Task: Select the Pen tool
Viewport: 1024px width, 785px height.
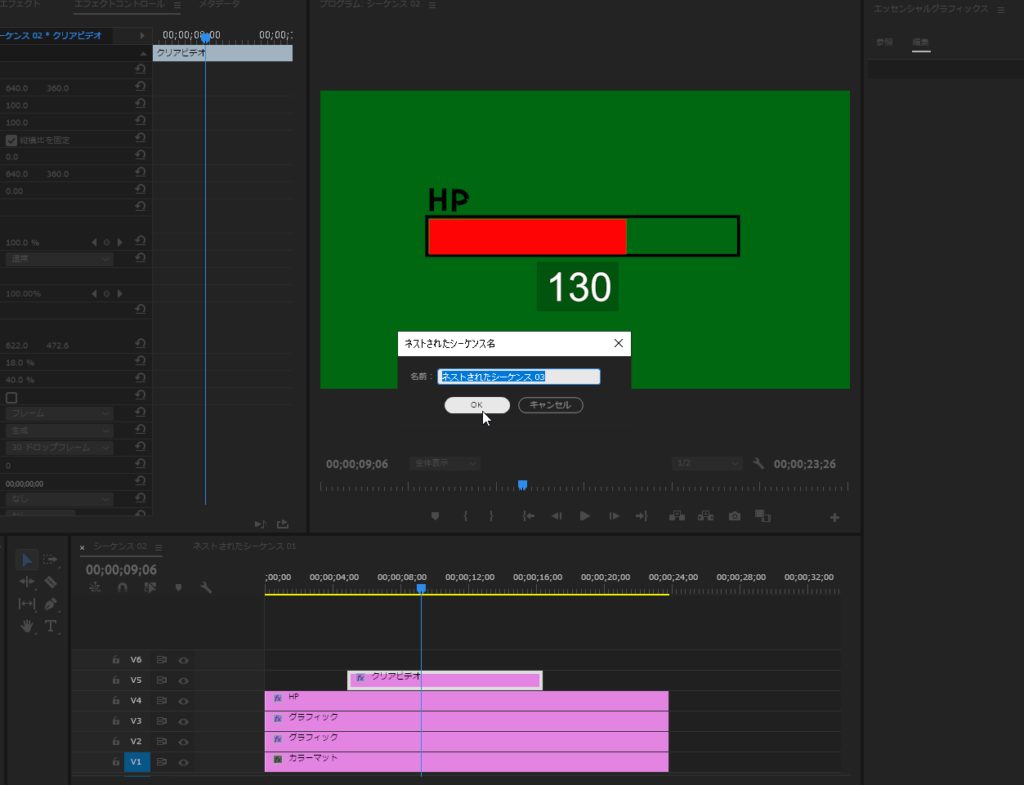Action: pos(51,605)
